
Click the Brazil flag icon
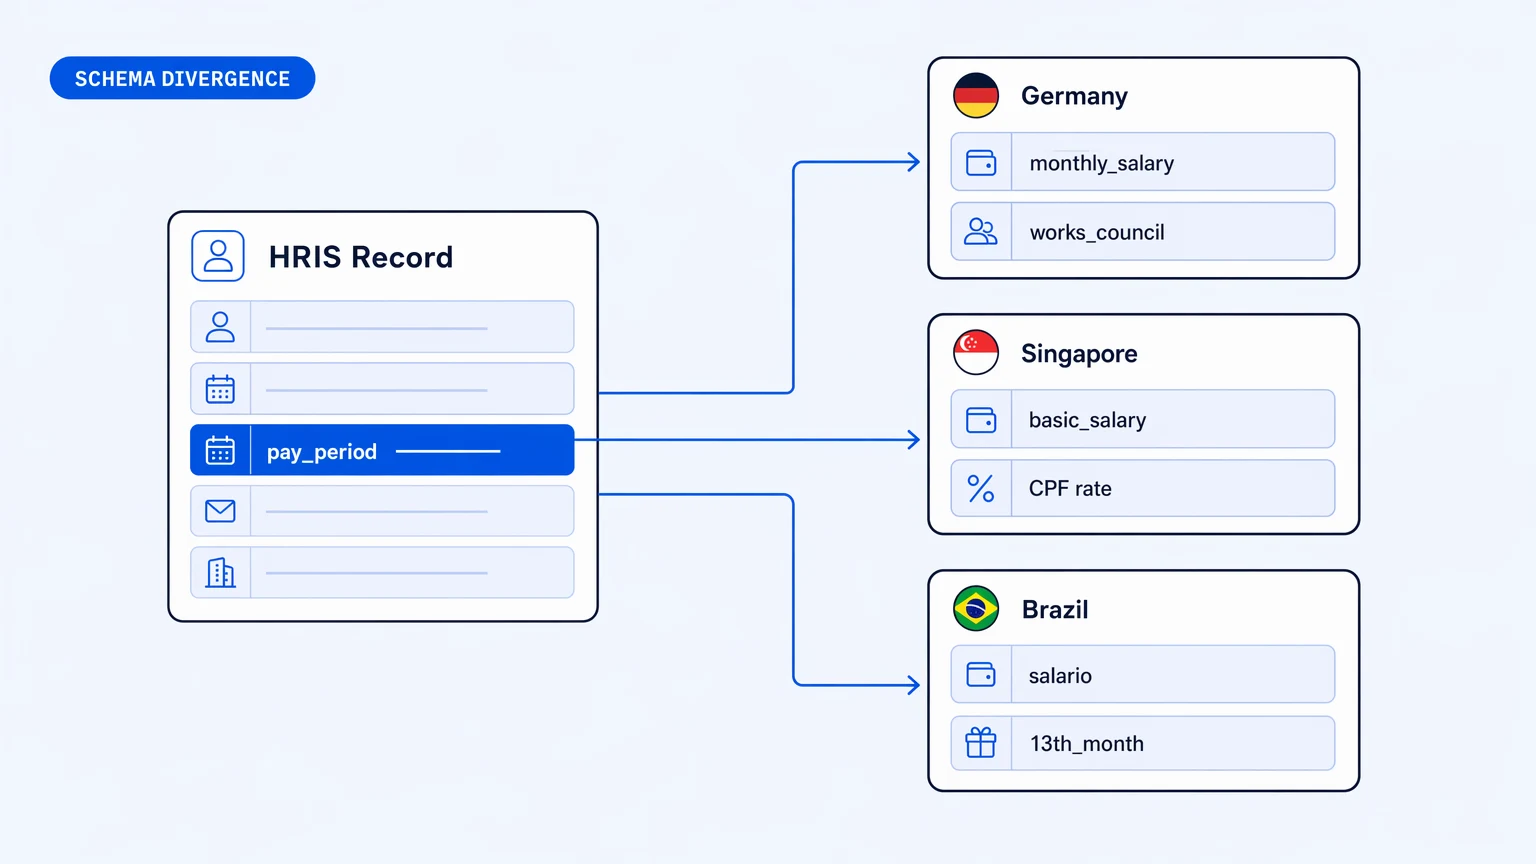976,608
